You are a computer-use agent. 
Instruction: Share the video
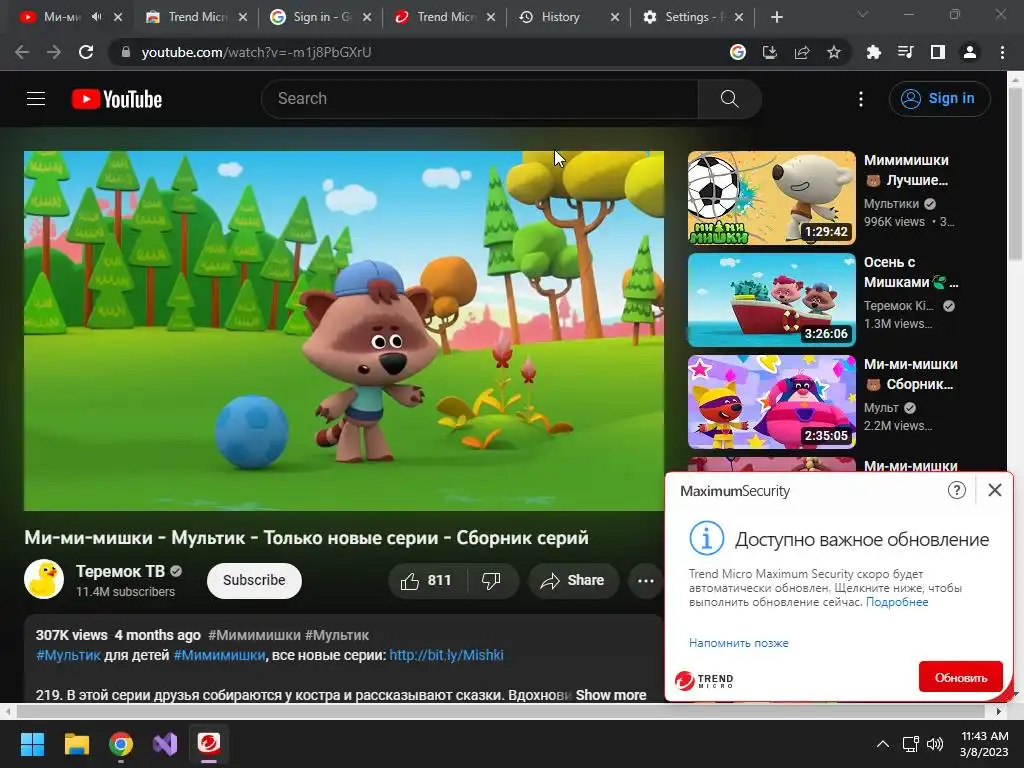(x=573, y=581)
